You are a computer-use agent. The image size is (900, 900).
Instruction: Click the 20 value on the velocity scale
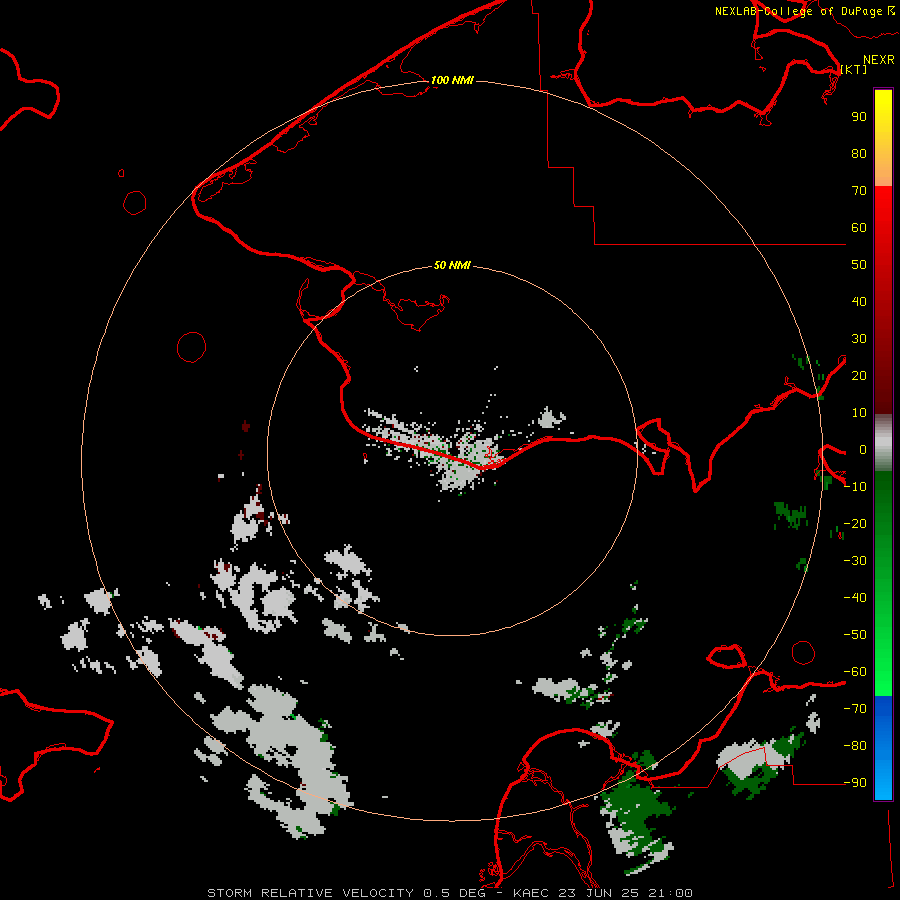point(859,376)
